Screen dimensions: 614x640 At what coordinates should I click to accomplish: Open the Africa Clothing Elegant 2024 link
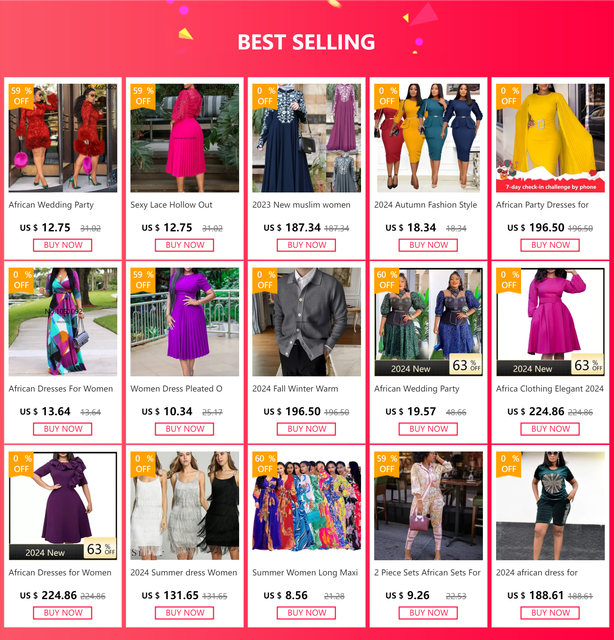(549, 389)
